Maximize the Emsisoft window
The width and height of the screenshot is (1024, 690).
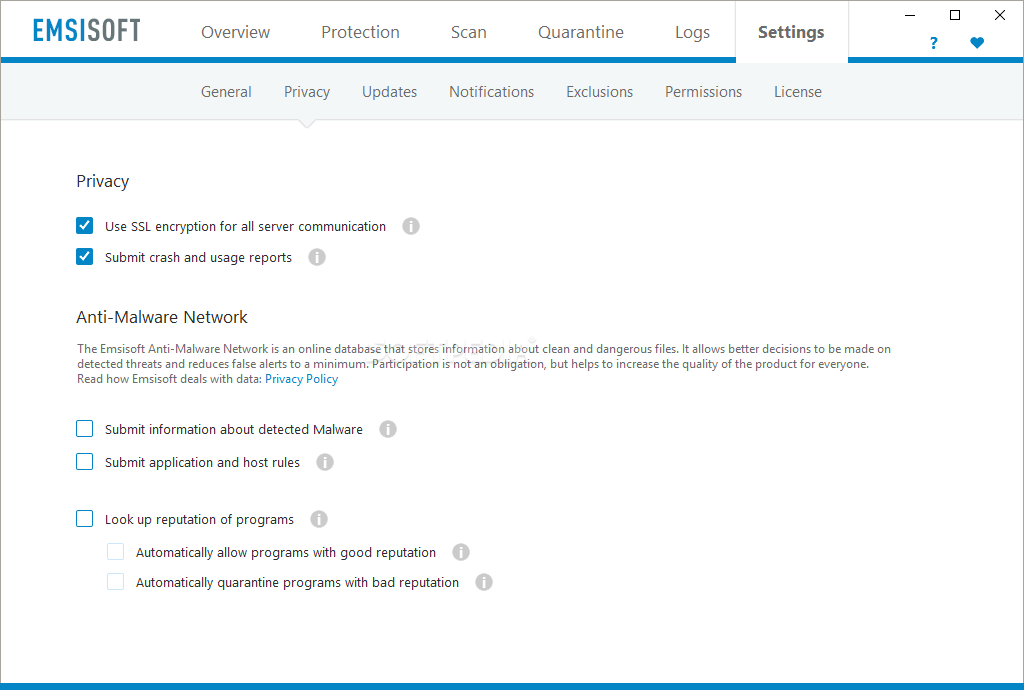955,15
